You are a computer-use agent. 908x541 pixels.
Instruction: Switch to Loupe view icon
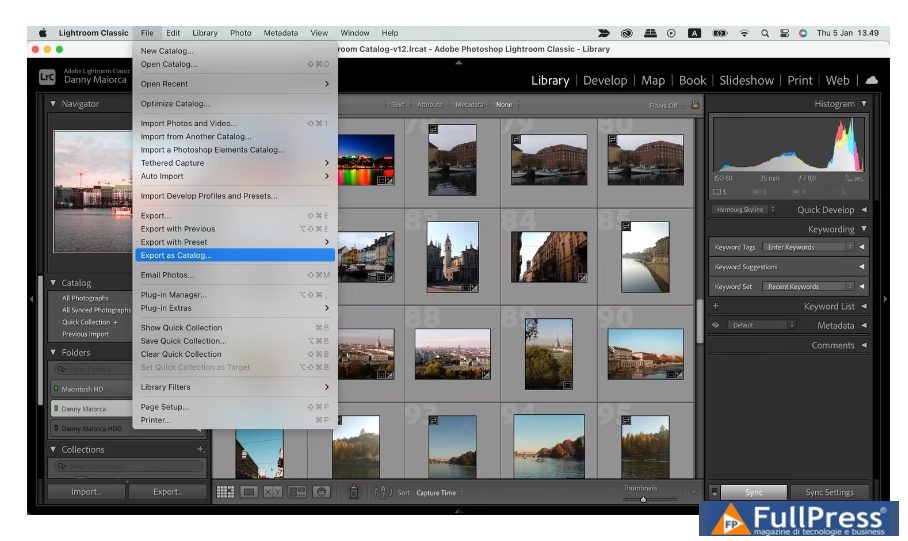click(248, 492)
